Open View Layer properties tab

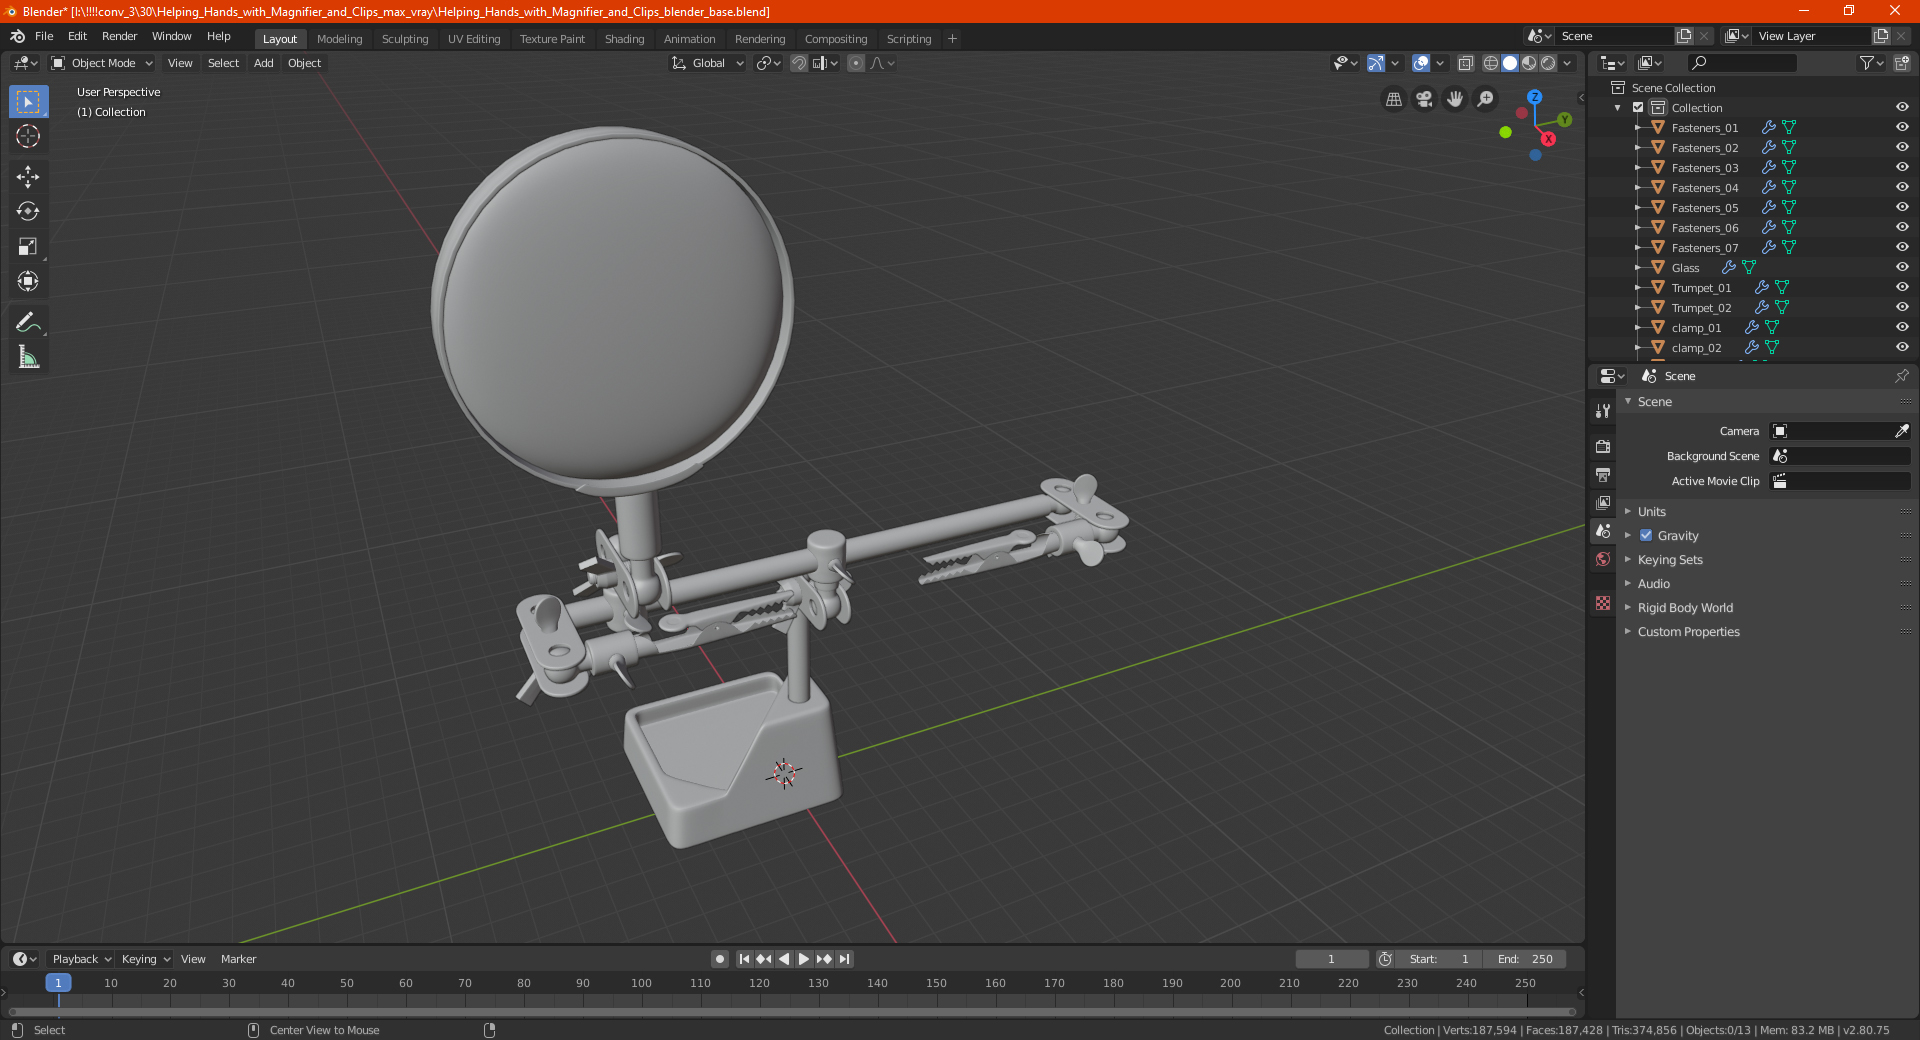1603,502
